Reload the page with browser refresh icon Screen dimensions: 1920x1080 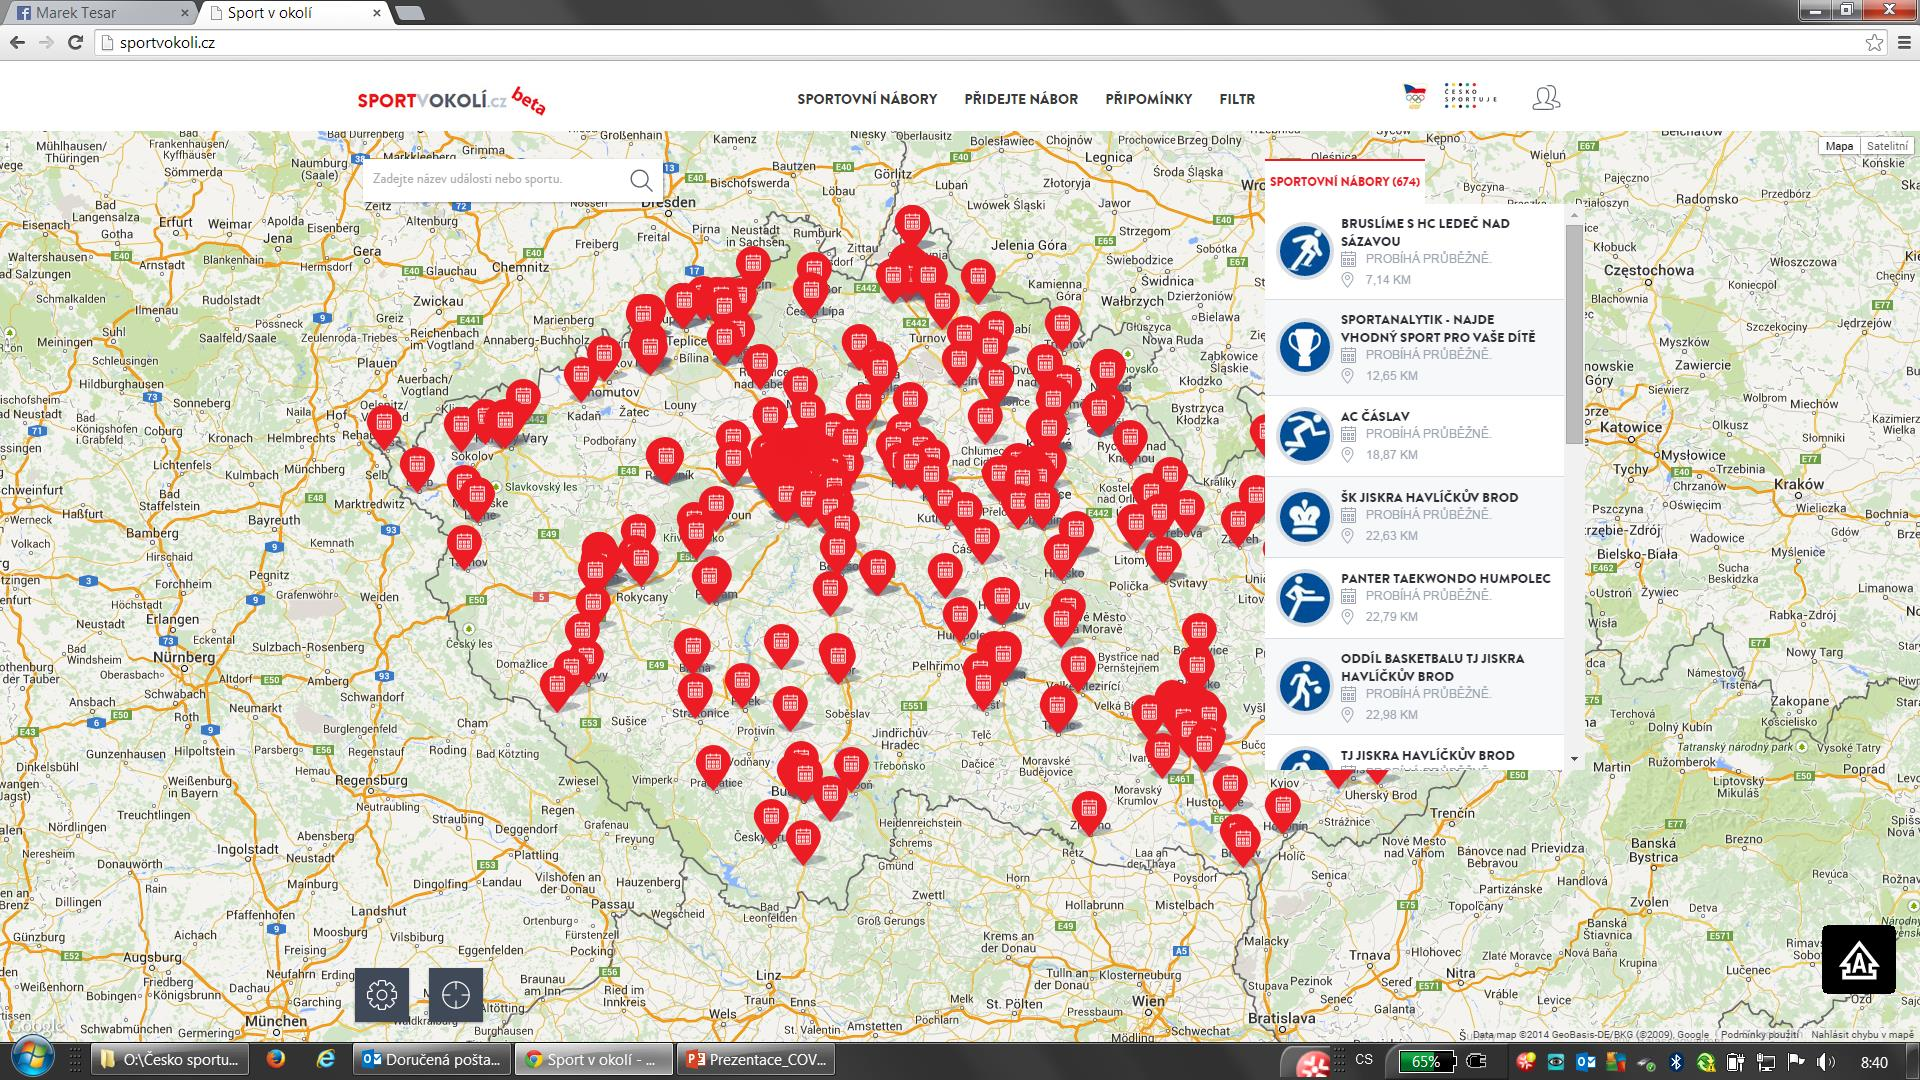click(x=75, y=42)
